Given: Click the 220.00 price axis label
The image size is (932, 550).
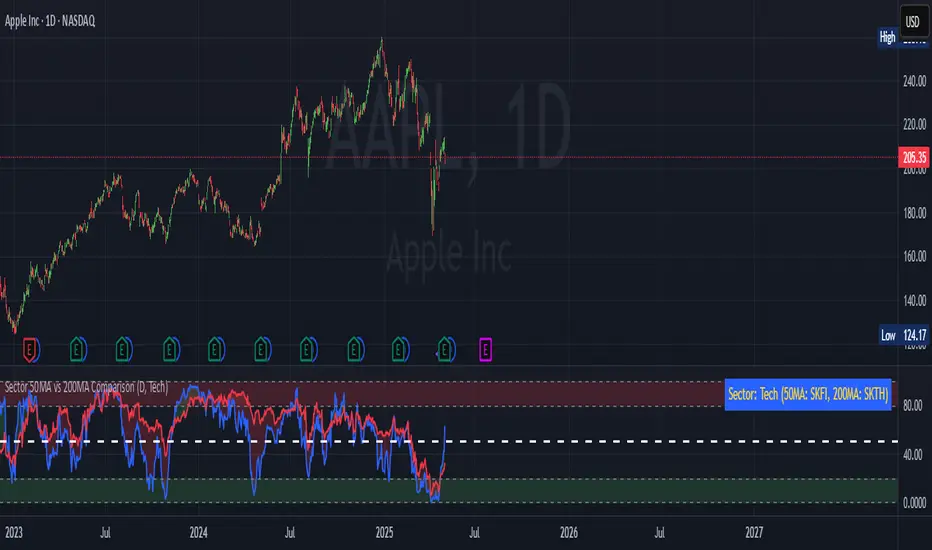Looking at the screenshot, I should (x=914, y=124).
